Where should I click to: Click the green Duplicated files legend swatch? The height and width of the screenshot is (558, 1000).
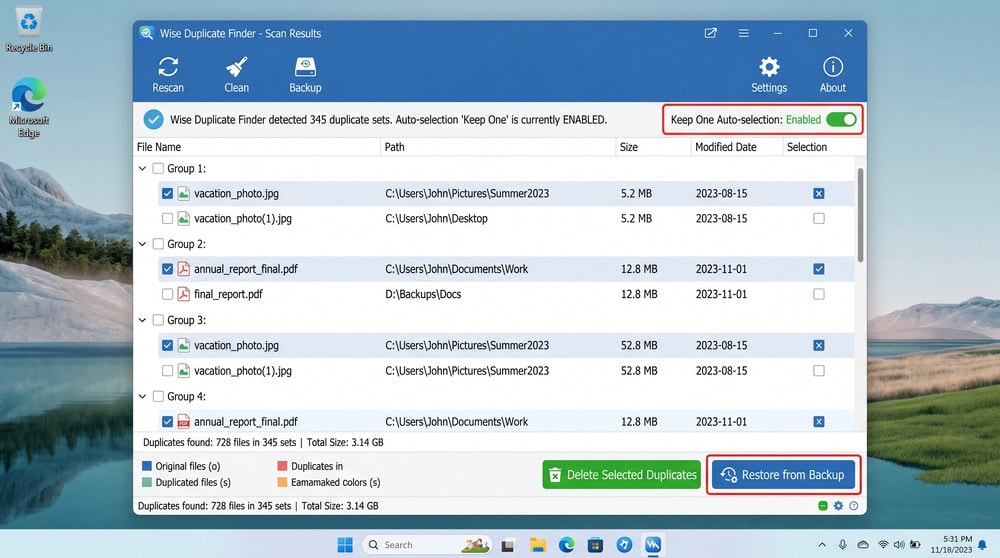click(x=147, y=482)
